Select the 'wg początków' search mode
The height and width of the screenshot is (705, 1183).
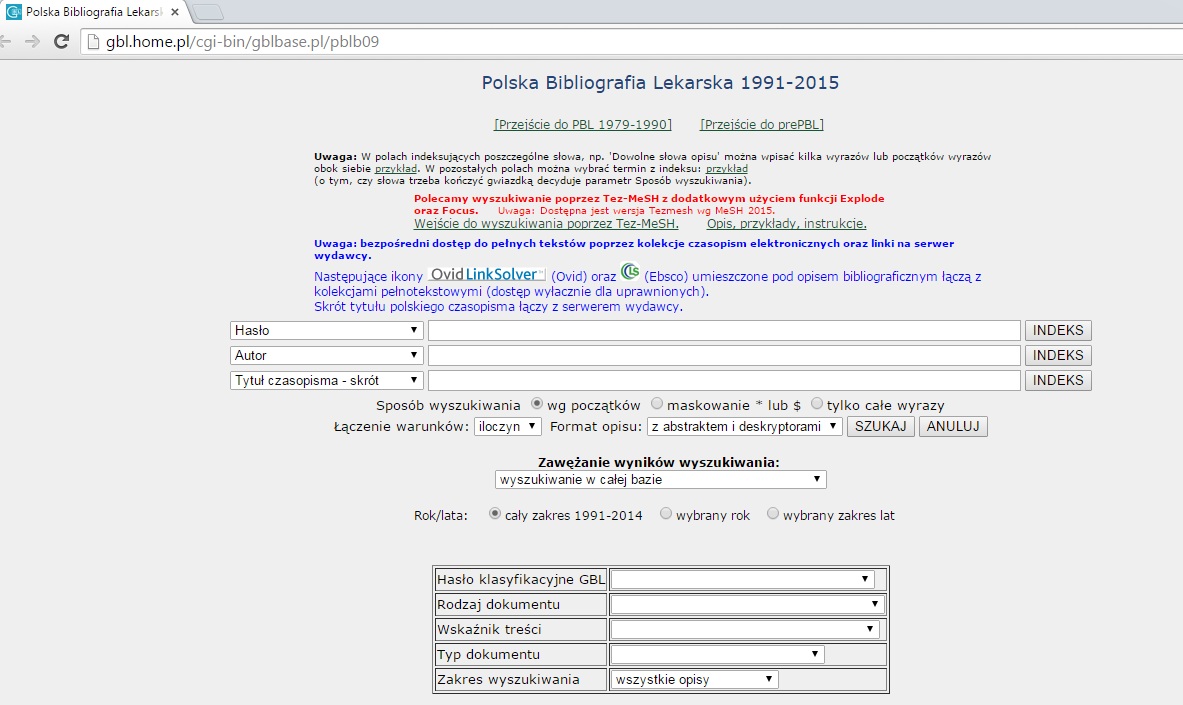[536, 404]
